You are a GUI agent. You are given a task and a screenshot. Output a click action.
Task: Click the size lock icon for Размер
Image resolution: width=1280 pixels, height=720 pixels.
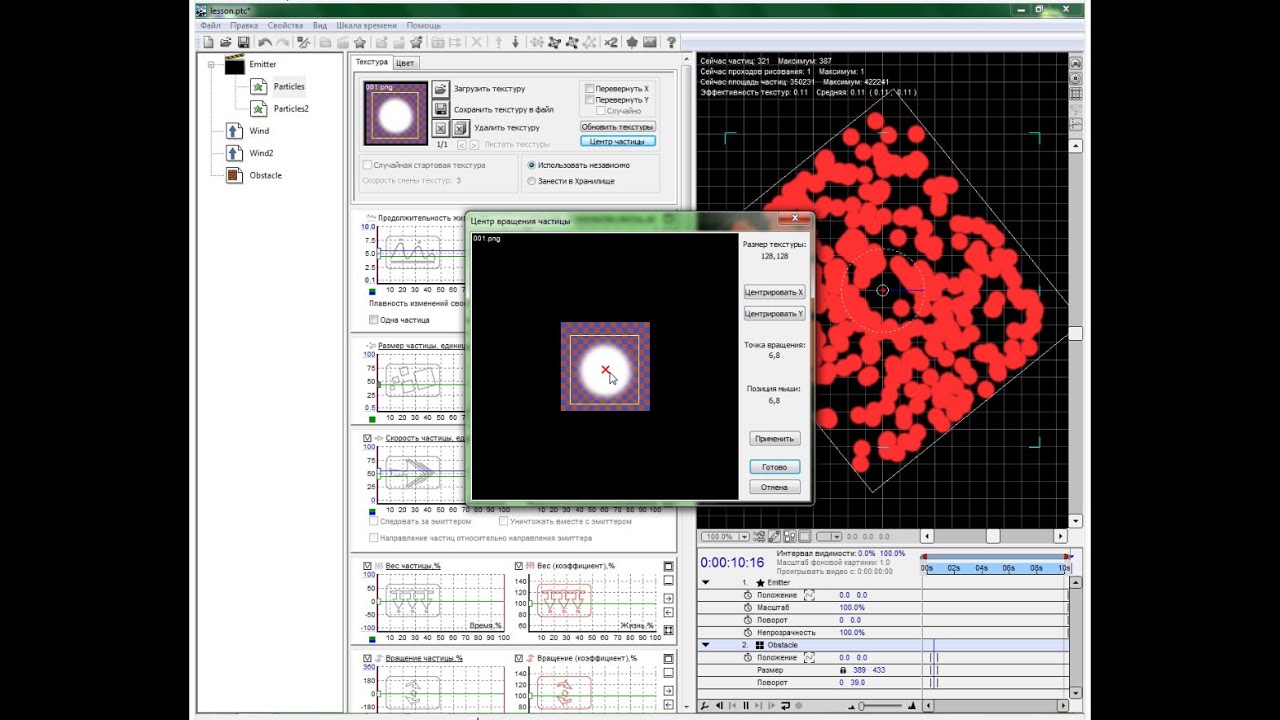click(843, 670)
